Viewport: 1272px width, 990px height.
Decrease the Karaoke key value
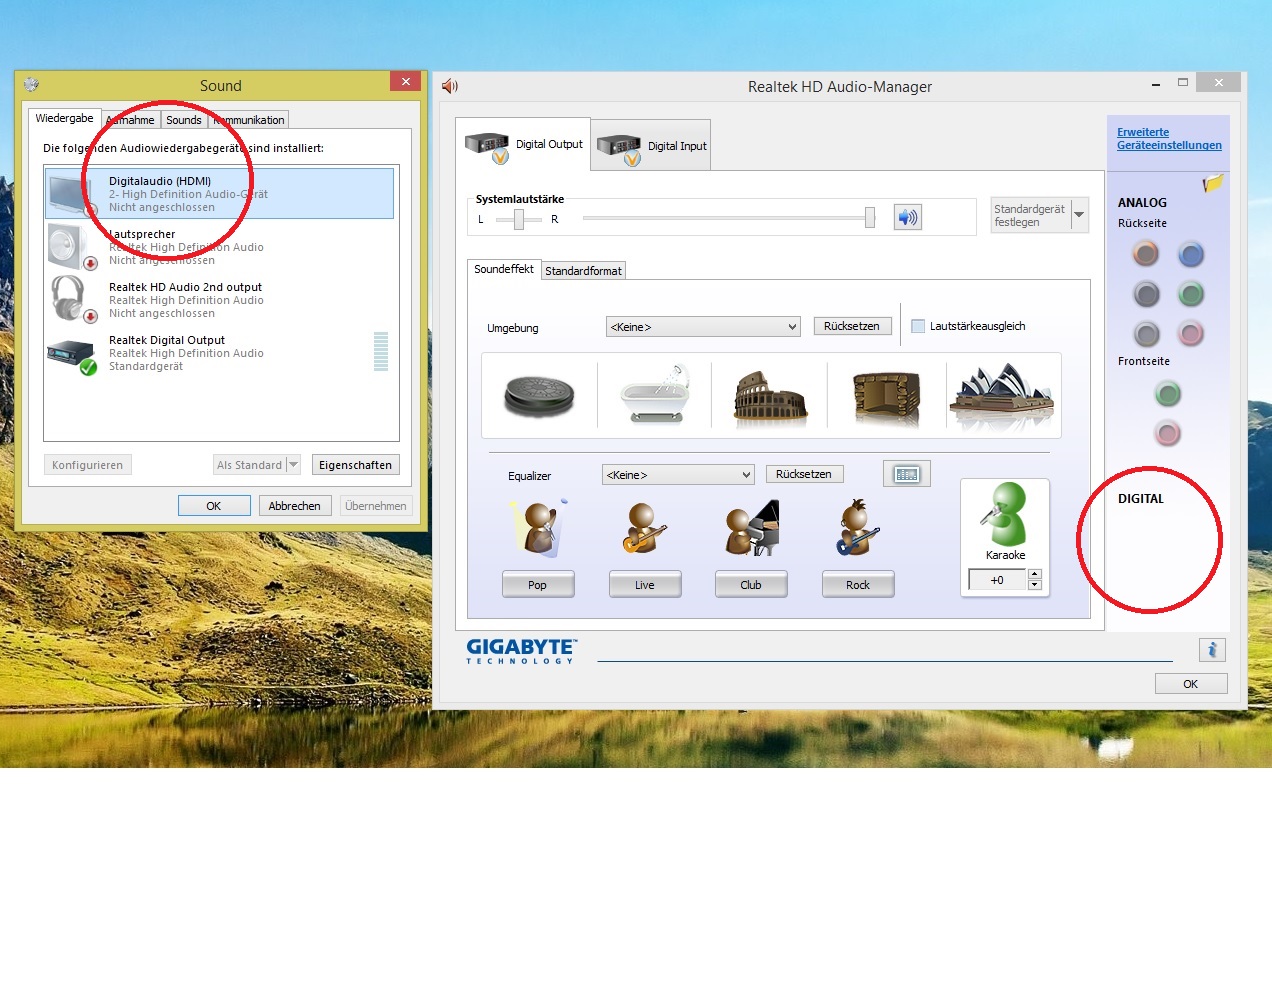click(1035, 585)
